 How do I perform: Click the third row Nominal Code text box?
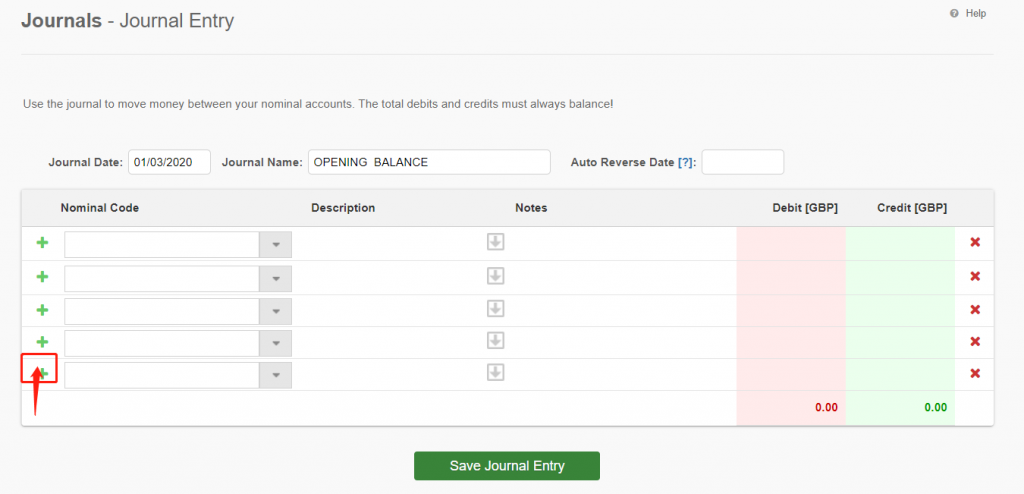coord(162,311)
